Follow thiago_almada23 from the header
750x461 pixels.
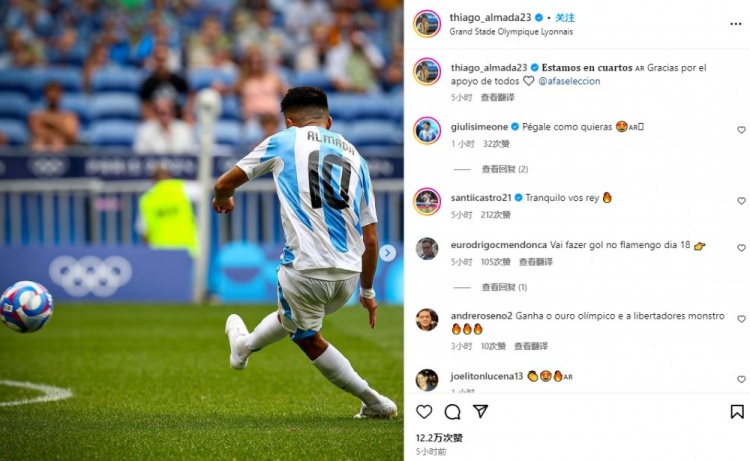565,18
